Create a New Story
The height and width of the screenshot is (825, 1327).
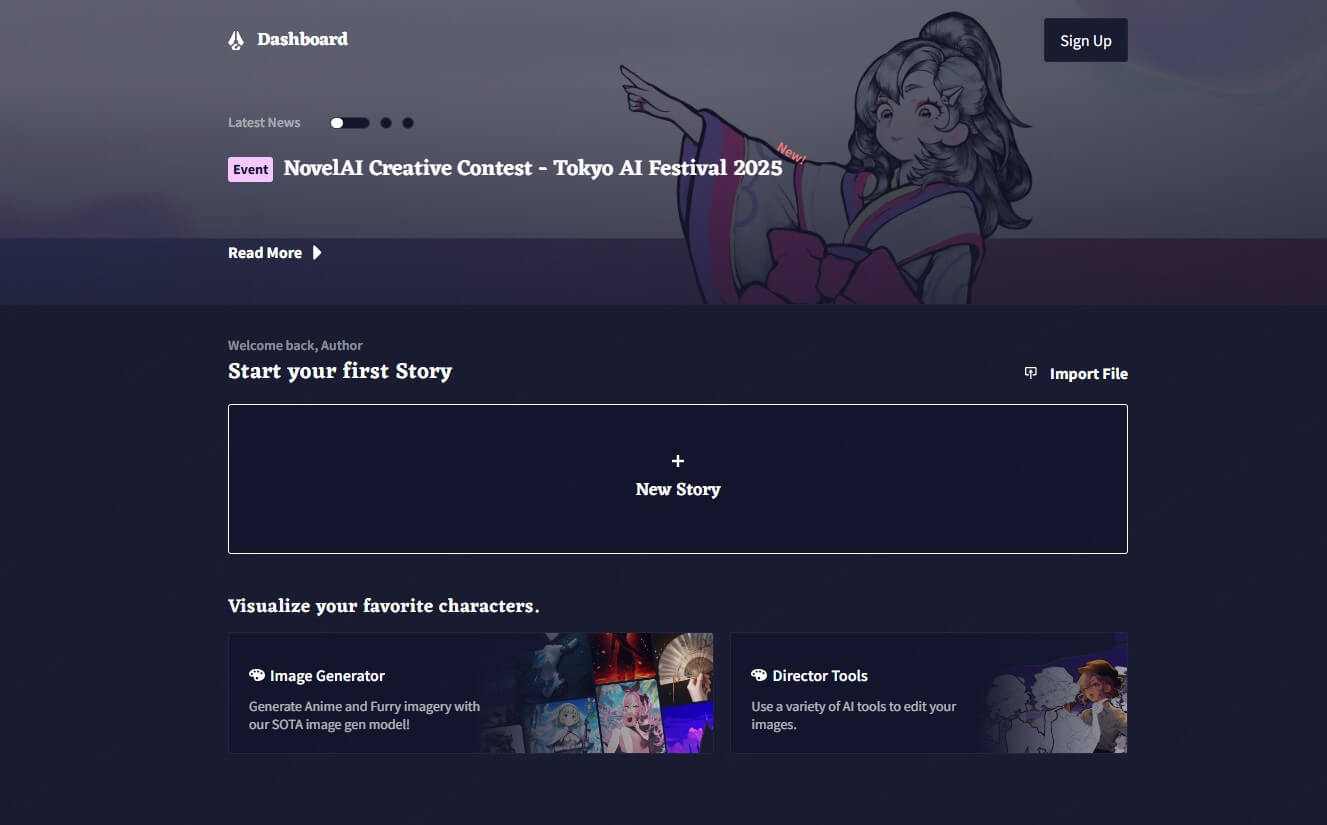pyautogui.click(x=678, y=479)
